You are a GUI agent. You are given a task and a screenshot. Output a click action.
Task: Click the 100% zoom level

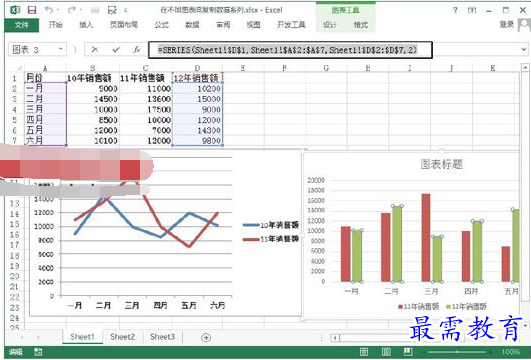(510, 352)
